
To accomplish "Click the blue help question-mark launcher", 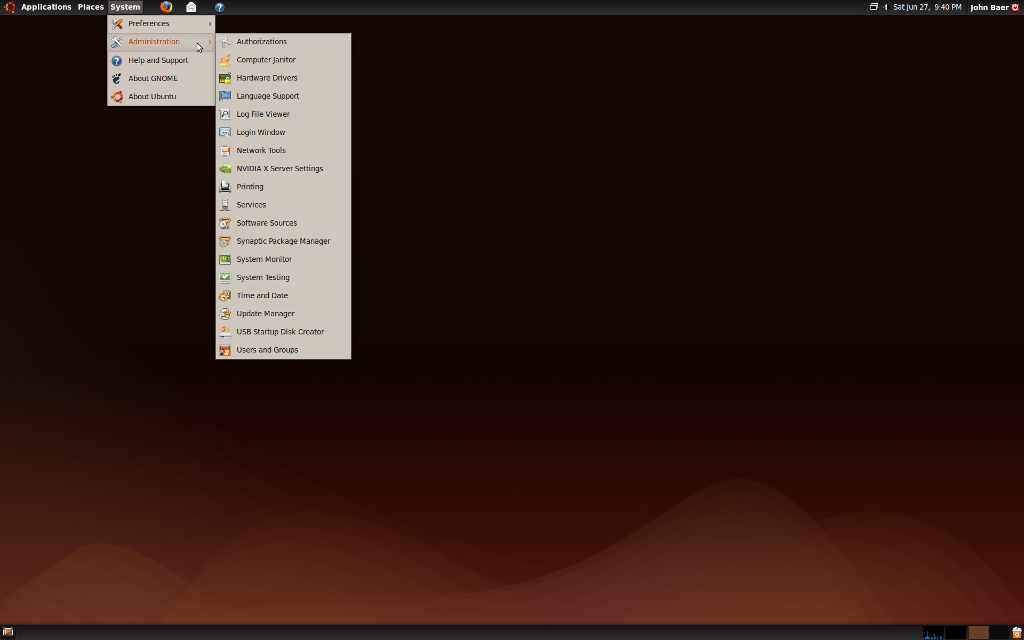I will [x=219, y=7].
